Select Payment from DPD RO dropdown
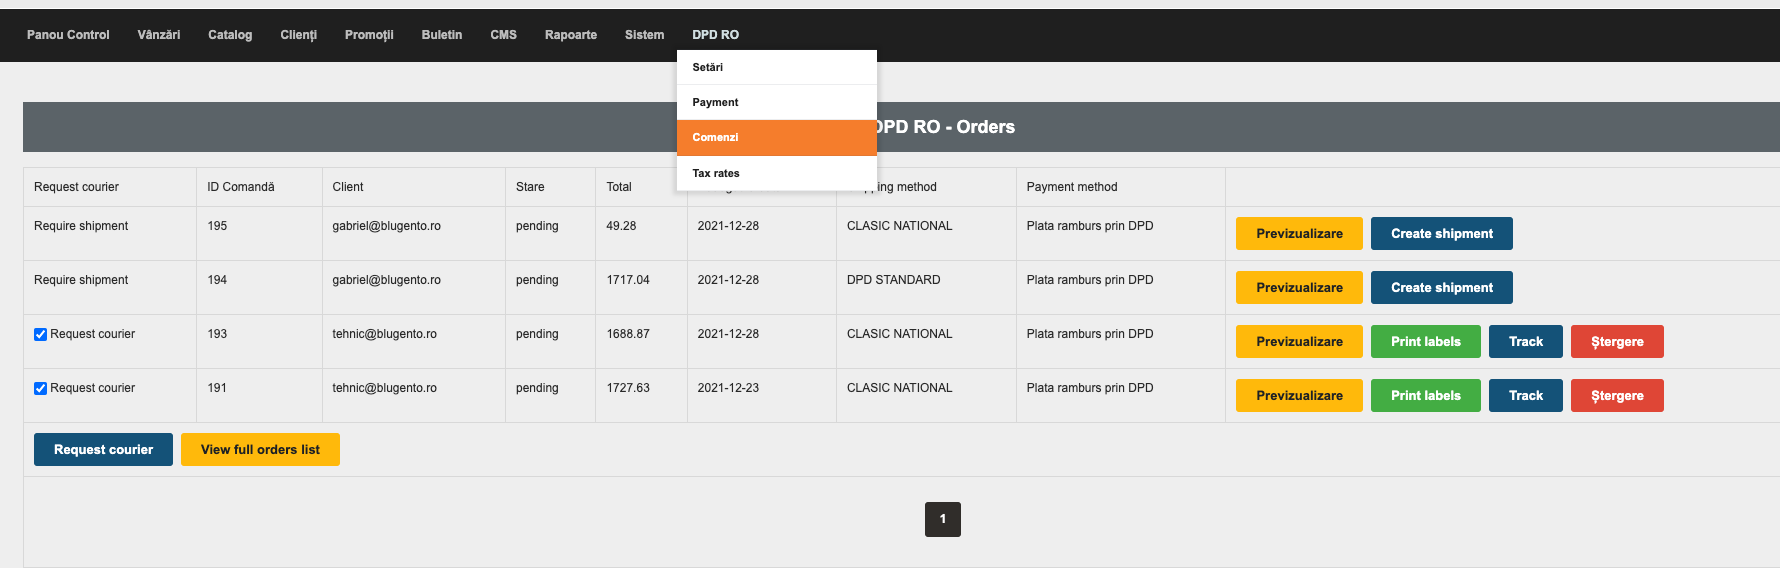The image size is (1780, 568). pyautogui.click(x=777, y=102)
